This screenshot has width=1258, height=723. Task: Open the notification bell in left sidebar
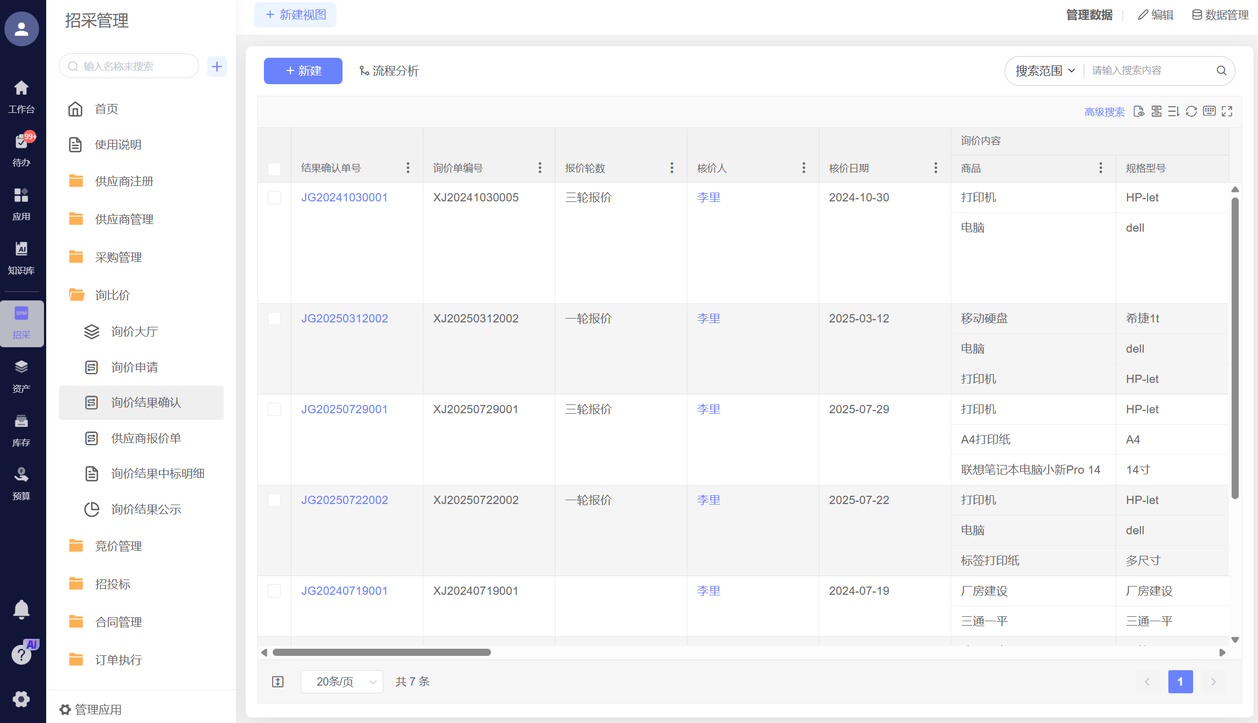point(21,610)
